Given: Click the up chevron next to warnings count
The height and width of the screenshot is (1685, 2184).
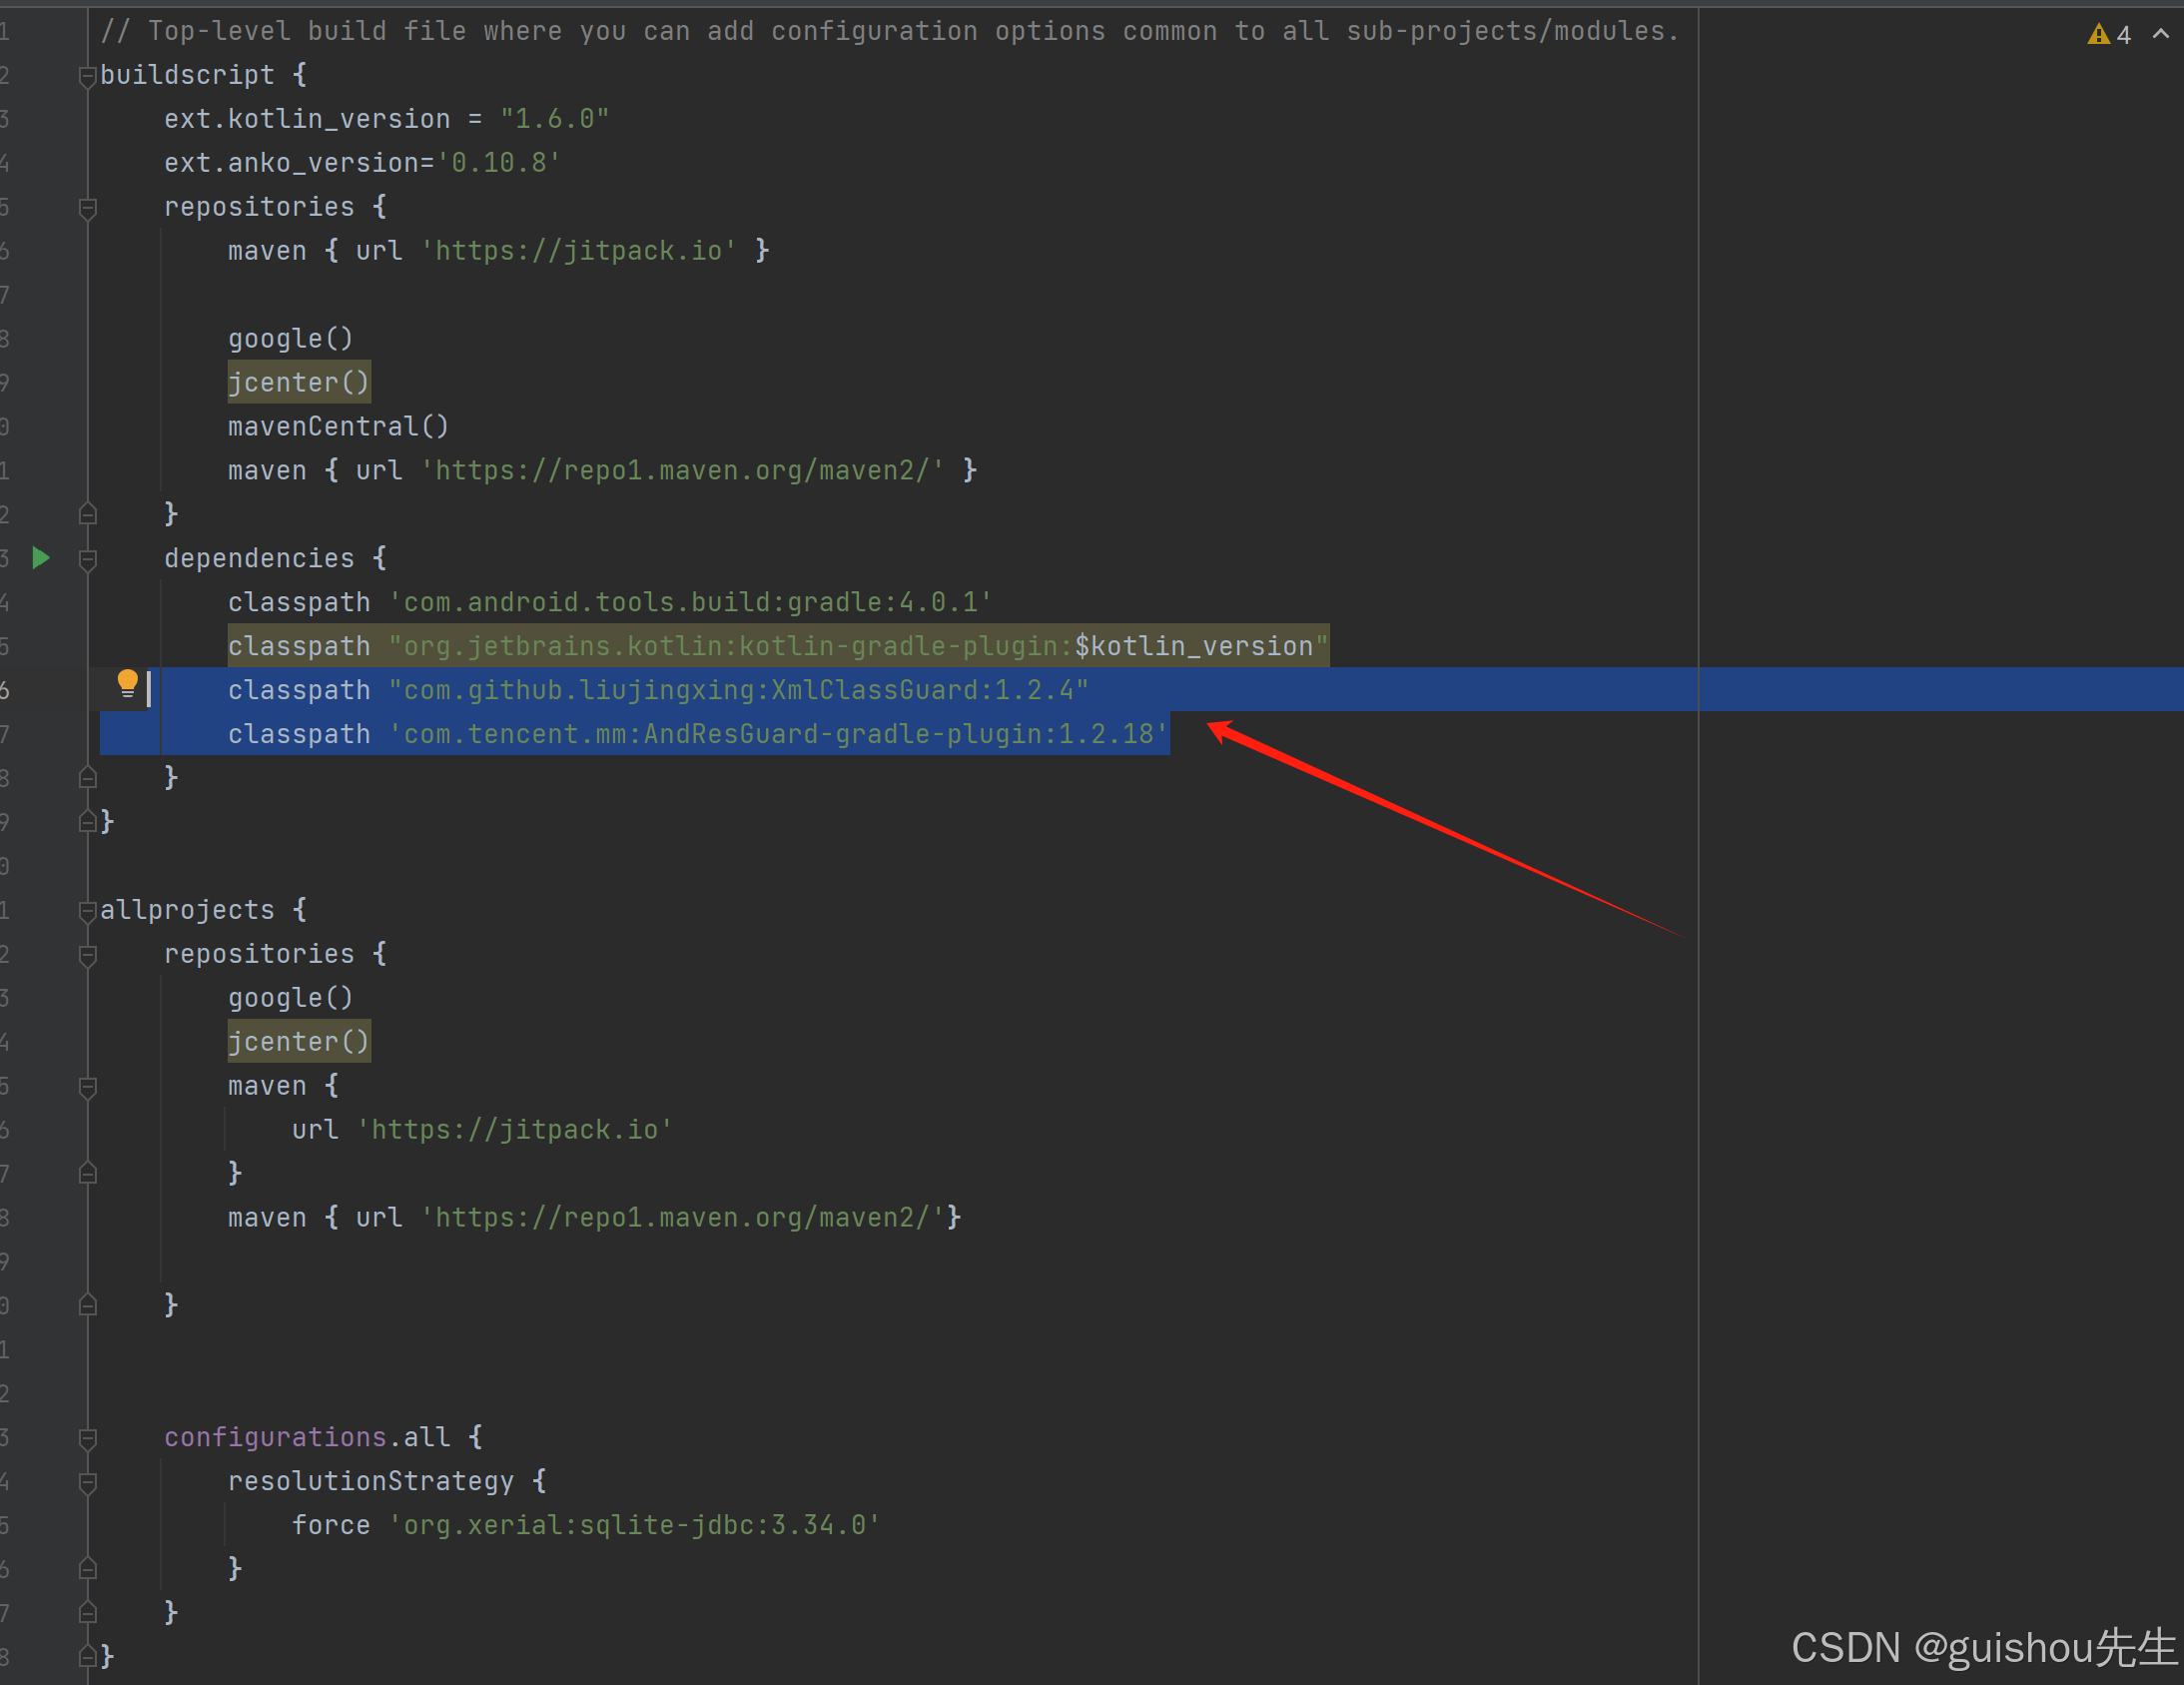Looking at the screenshot, I should (2160, 34).
